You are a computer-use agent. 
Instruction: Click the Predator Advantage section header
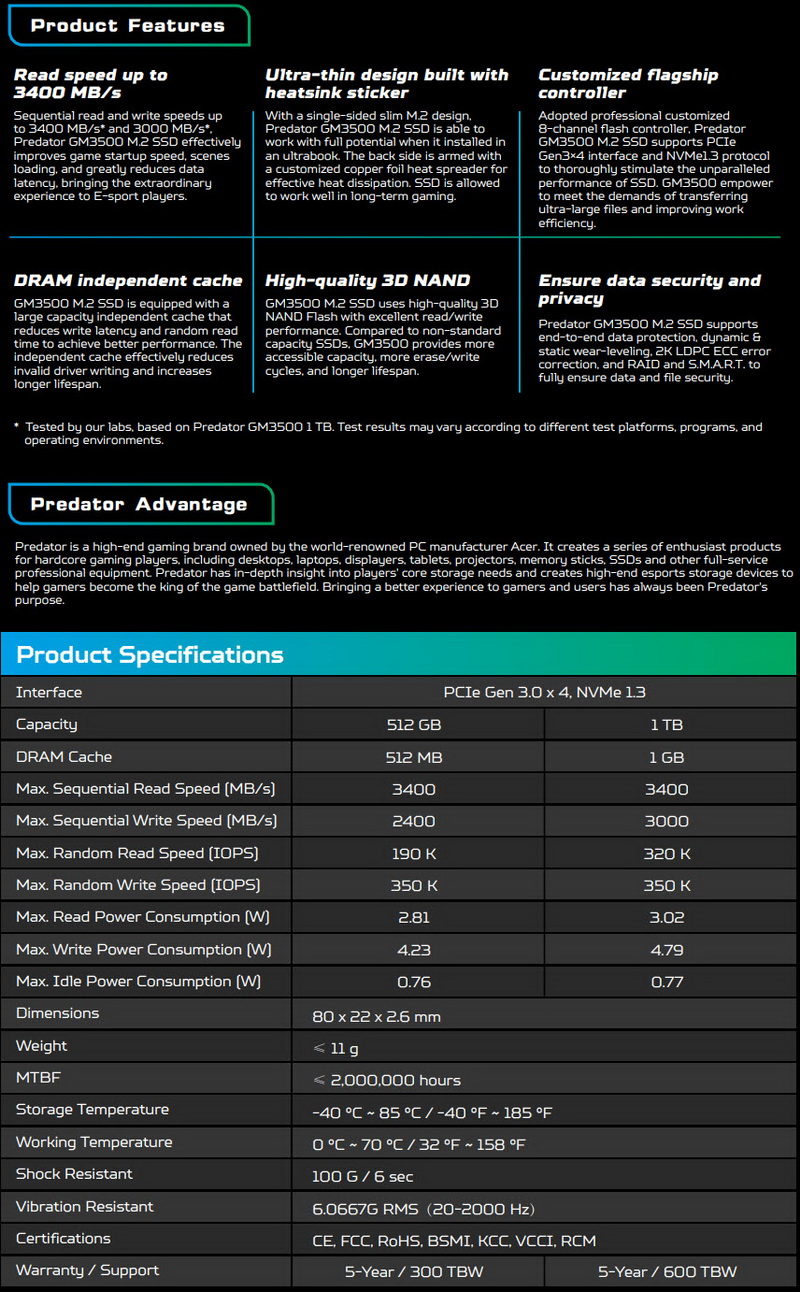click(x=139, y=504)
